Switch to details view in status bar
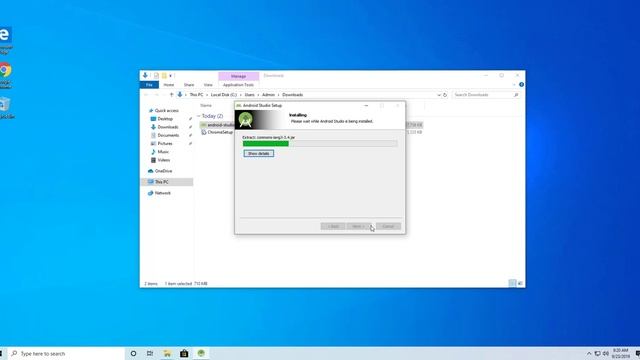 coord(512,283)
